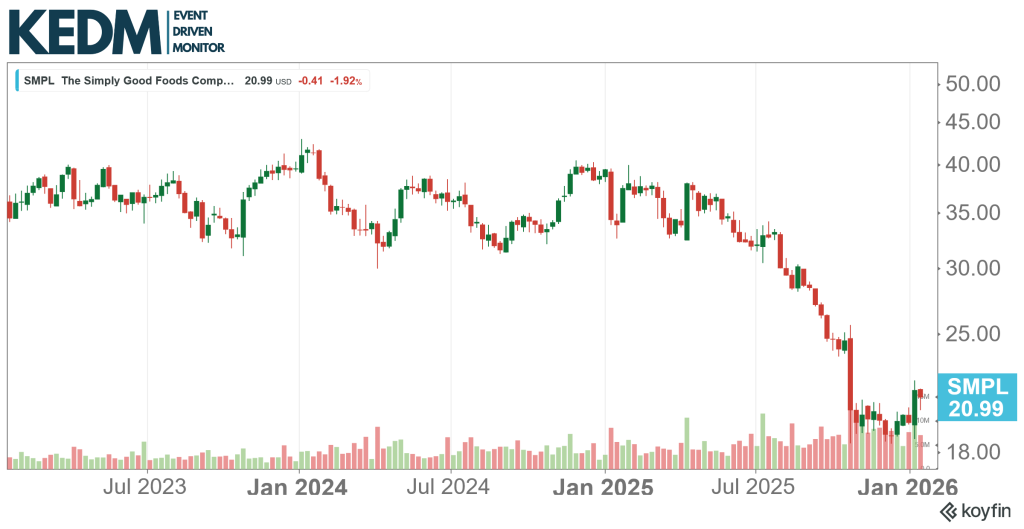Click the Jul 2023 date label
This screenshot has width=1024, height=529.
[145, 488]
